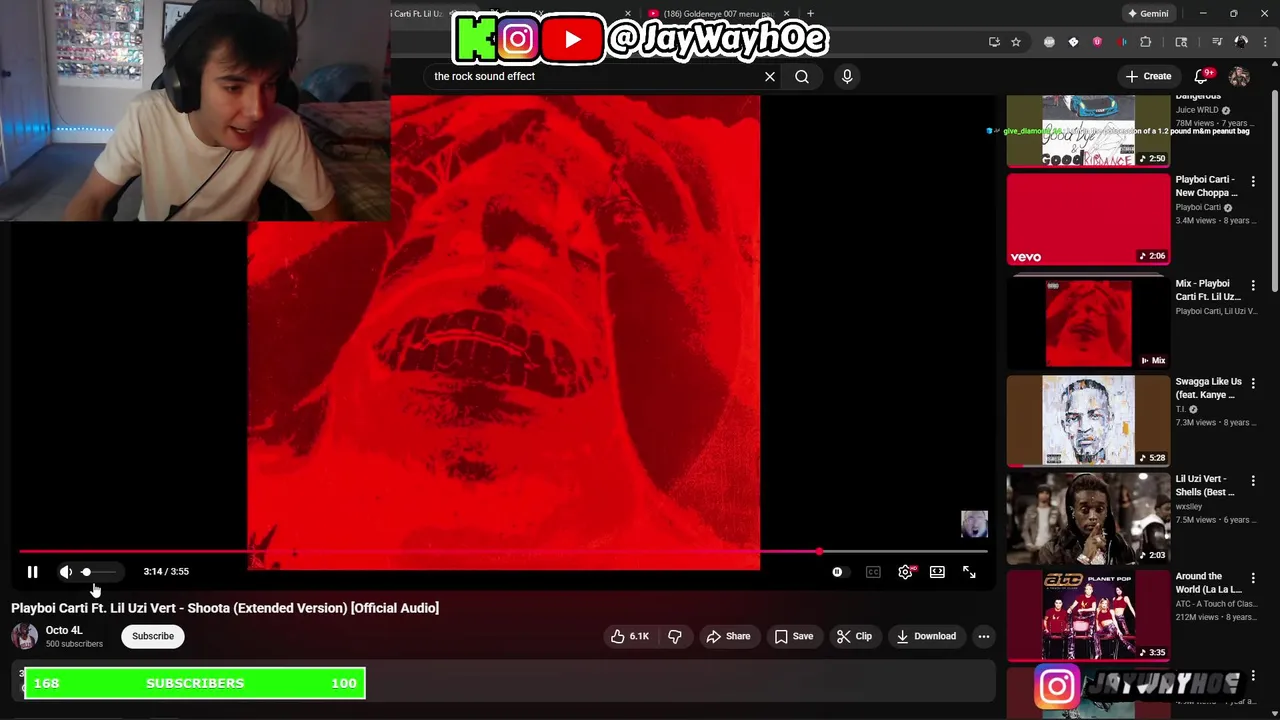Viewport: 1280px width, 720px height.
Task: Enter fullscreen mode
Action: pos(969,572)
